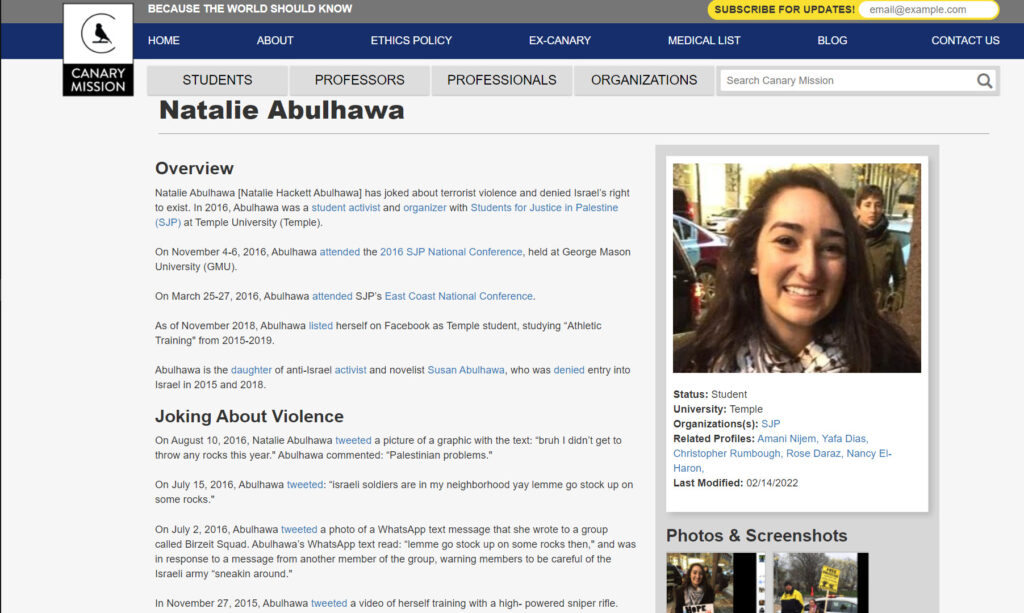Click the SJP organization link in sidebar
The height and width of the screenshot is (613, 1024).
click(771, 424)
